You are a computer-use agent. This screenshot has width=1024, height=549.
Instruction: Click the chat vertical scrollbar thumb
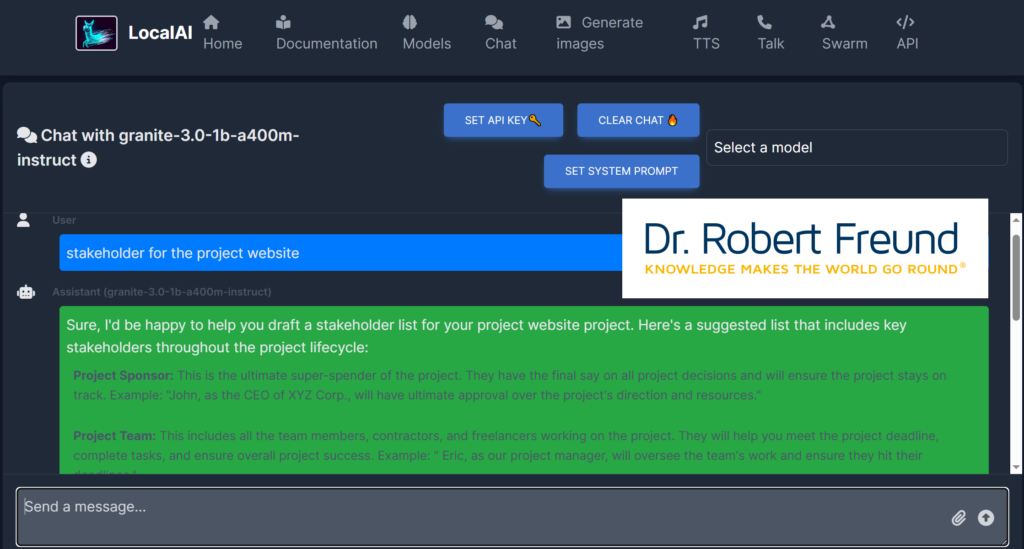(1016, 277)
